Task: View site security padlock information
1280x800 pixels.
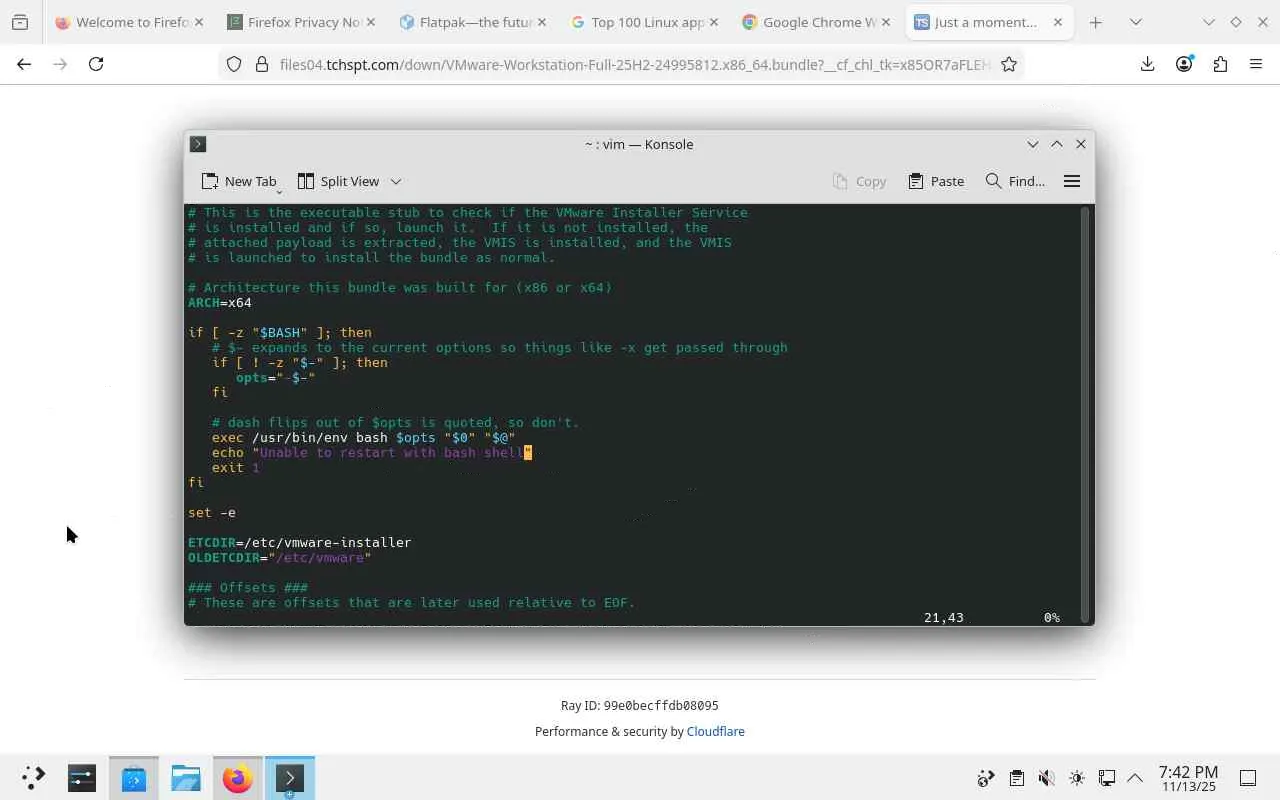Action: click(x=262, y=64)
